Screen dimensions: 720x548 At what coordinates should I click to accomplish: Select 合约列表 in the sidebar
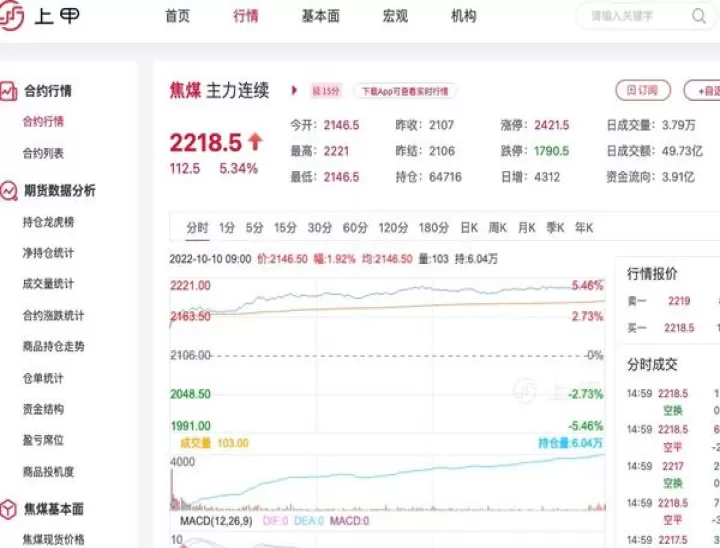pyautogui.click(x=43, y=153)
